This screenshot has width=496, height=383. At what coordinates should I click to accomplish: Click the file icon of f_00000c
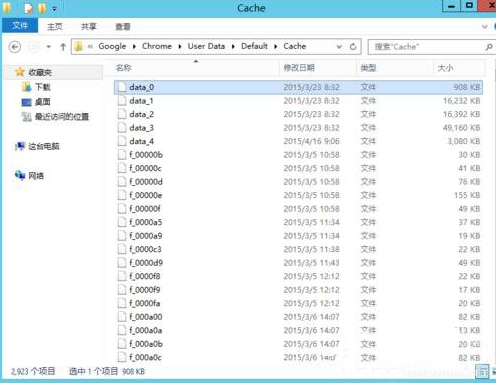[x=122, y=168]
